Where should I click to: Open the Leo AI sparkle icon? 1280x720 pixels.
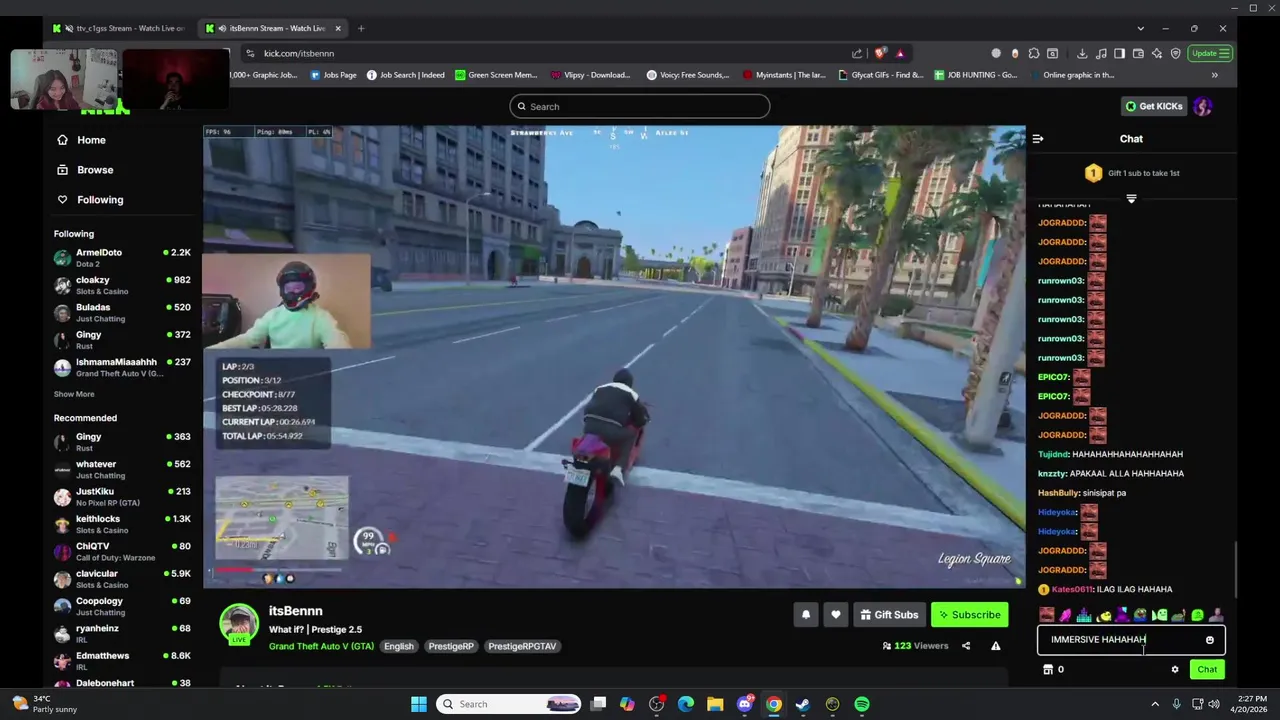pos(1157,53)
